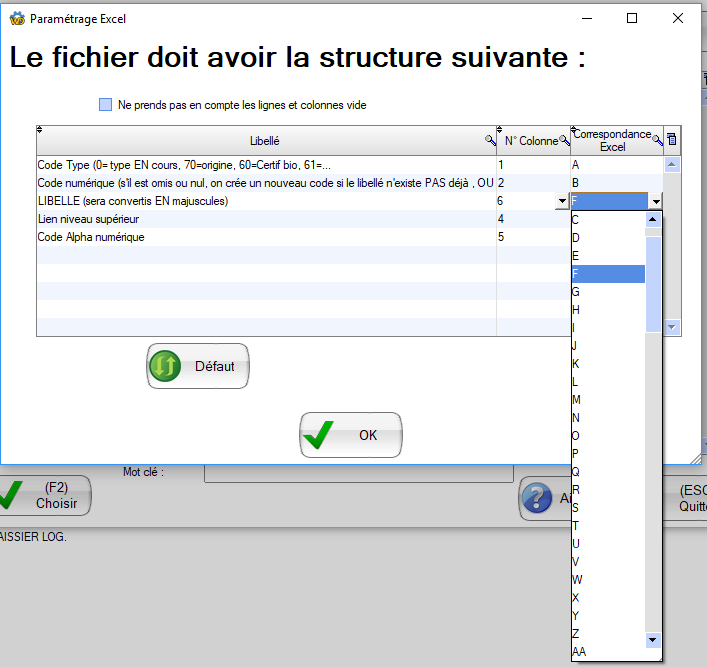This screenshot has height=667, width=707.
Task: Click the green arrows icon on Défaut button
Action: click(166, 367)
